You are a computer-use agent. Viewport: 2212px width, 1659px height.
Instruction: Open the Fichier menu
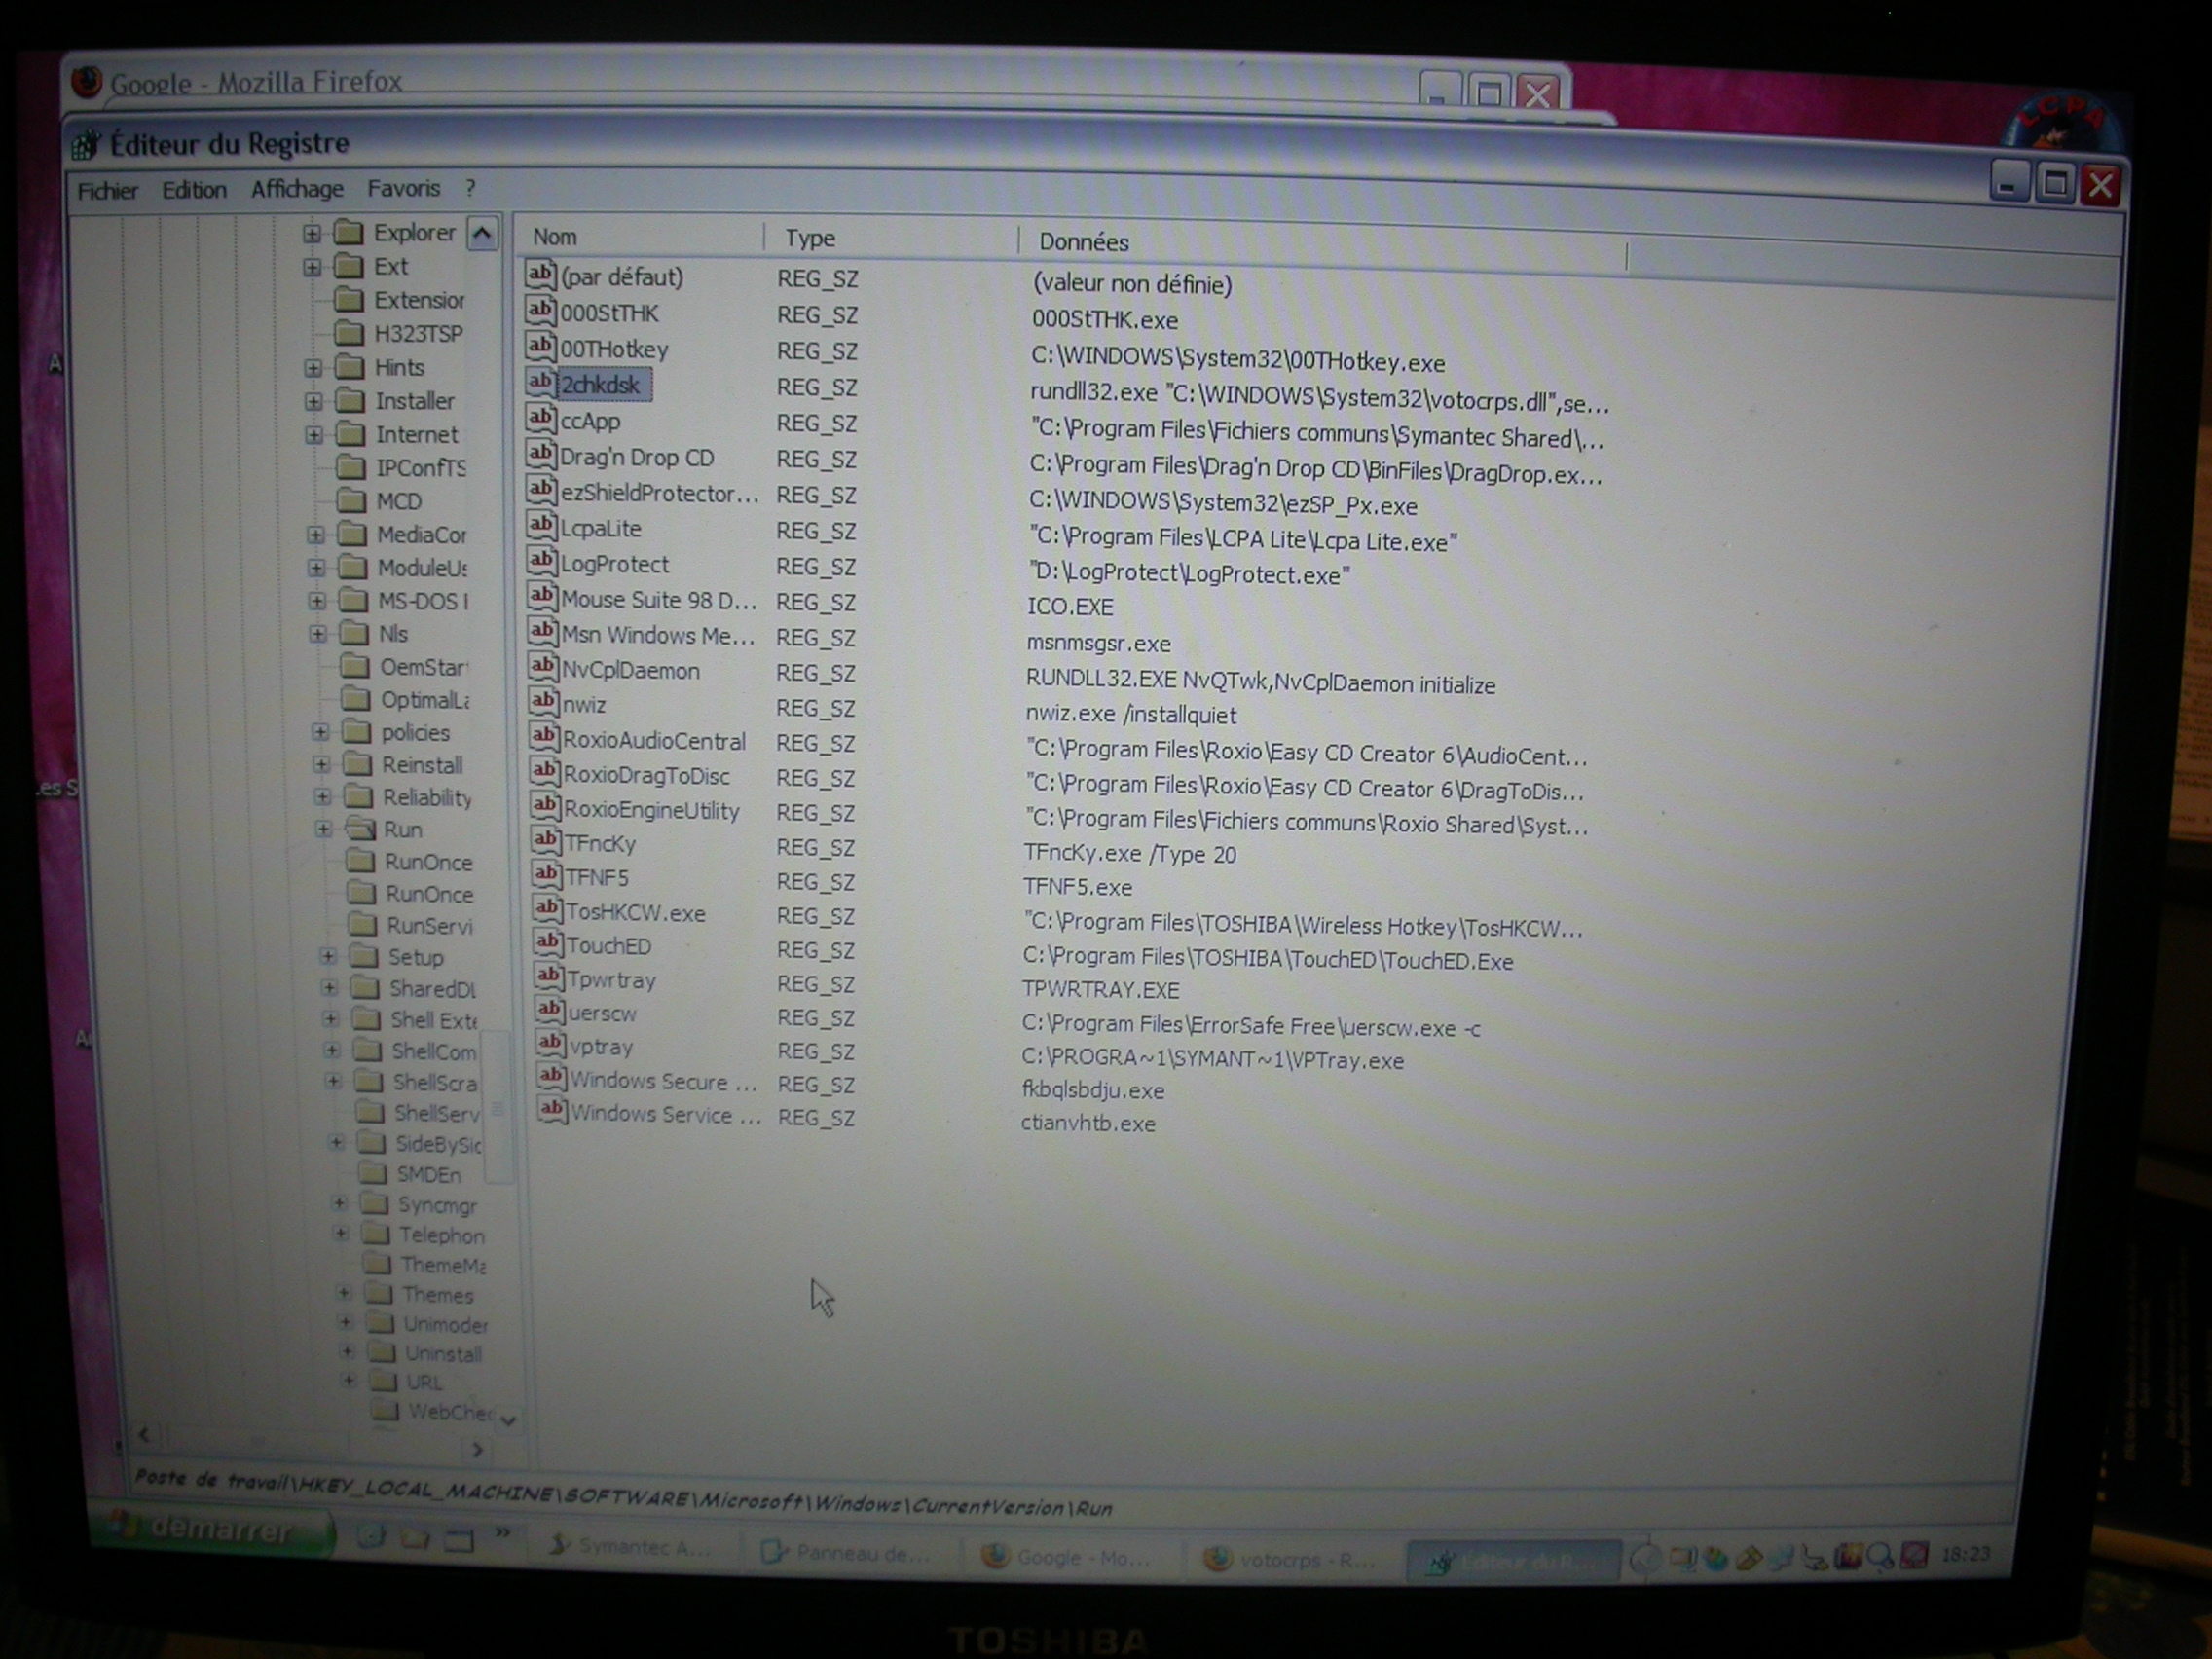point(107,190)
